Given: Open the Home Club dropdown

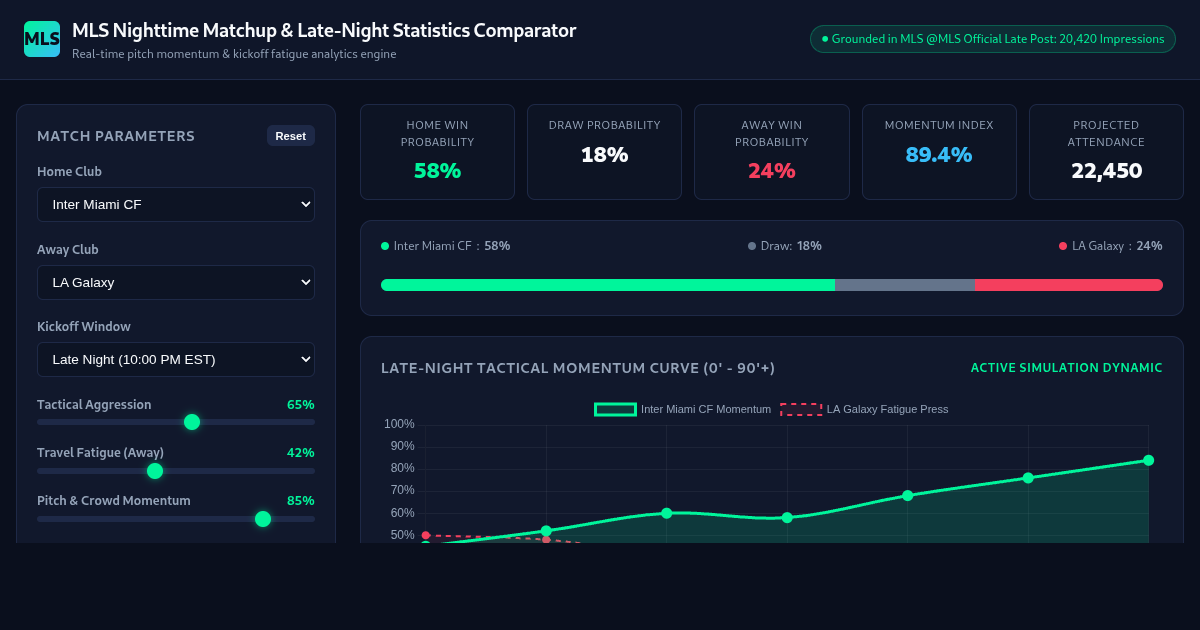Looking at the screenshot, I should 176,204.
